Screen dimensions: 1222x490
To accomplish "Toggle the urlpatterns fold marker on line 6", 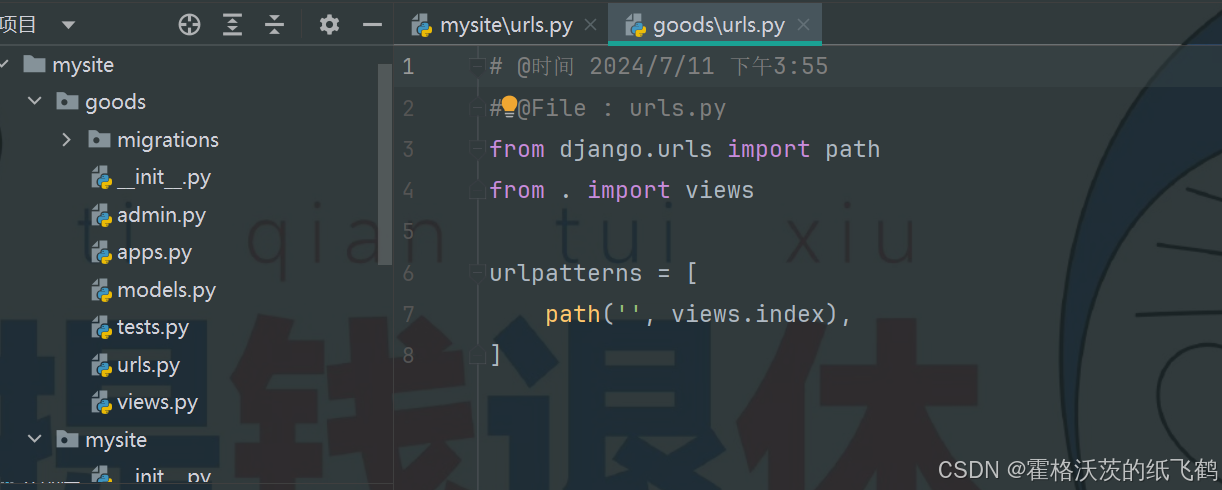I will tap(477, 273).
